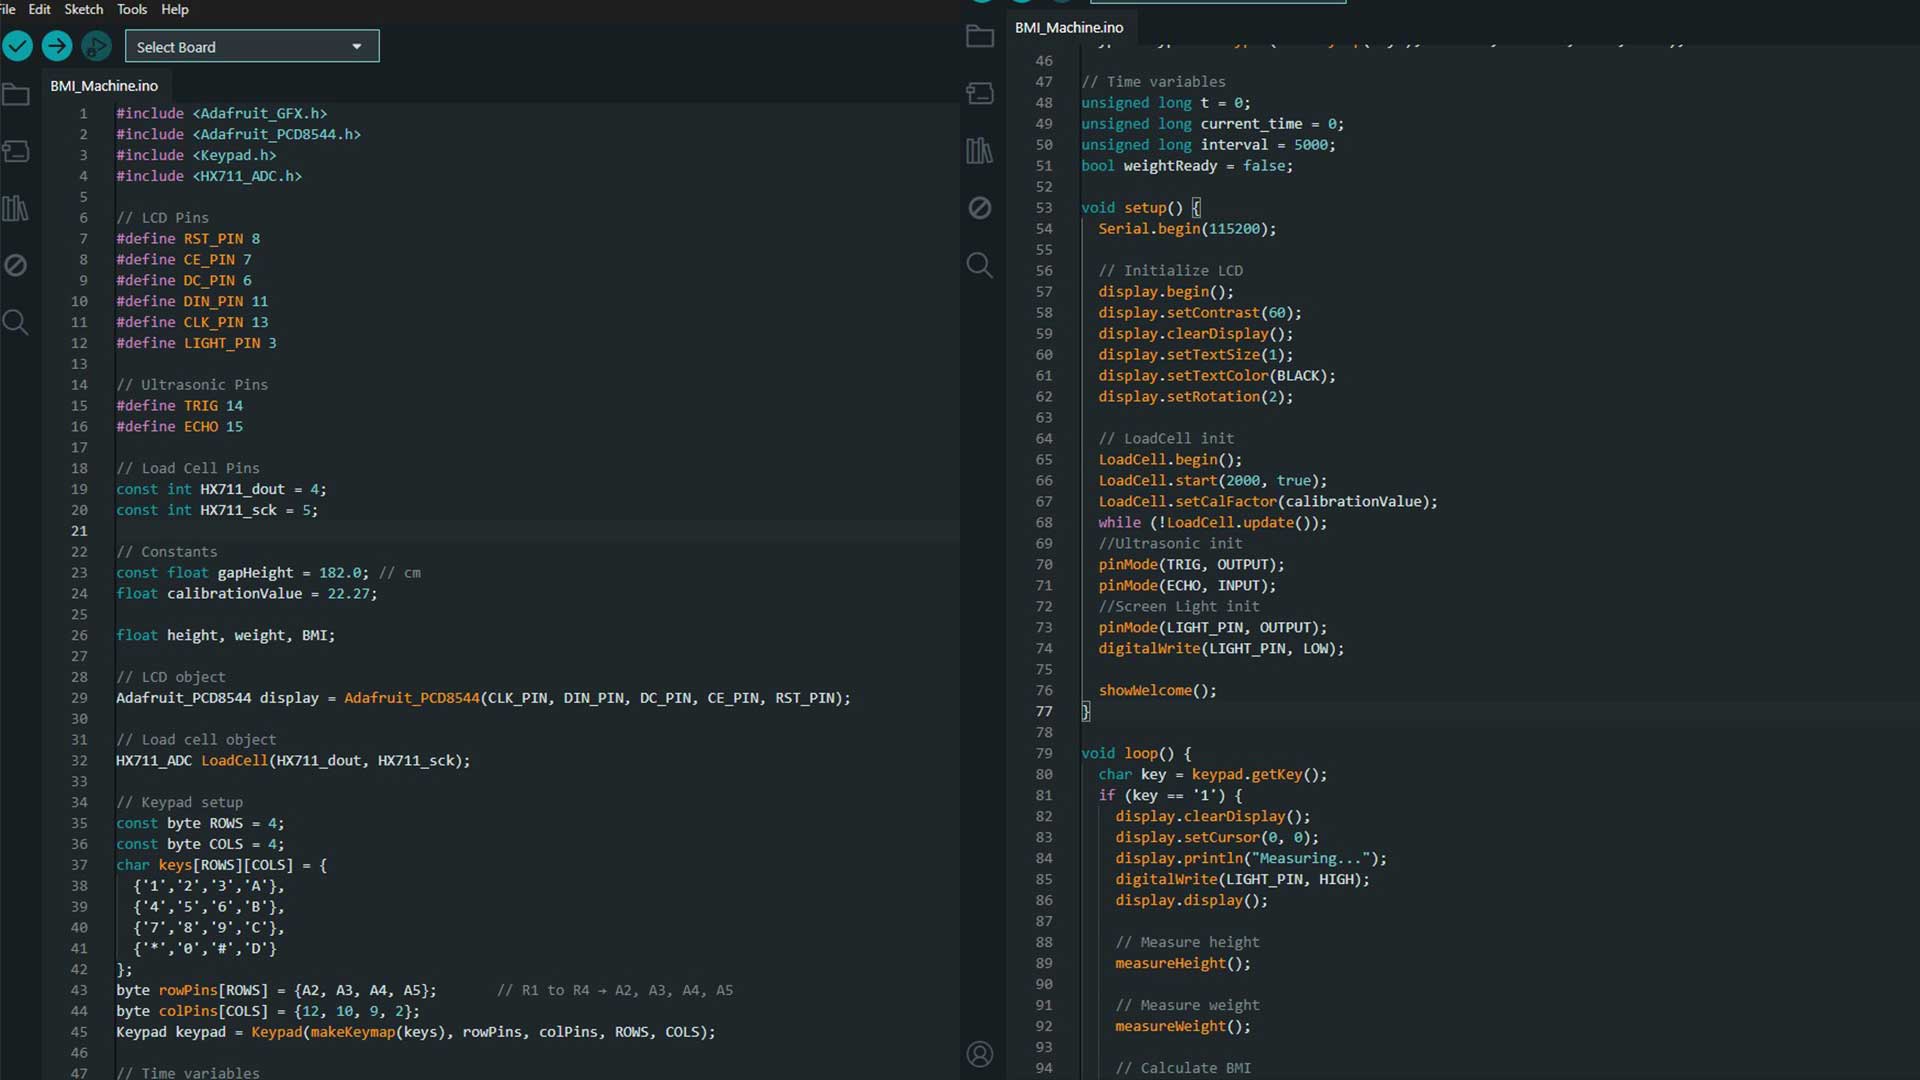The width and height of the screenshot is (1920, 1080).
Task: Open the Help menu
Action: 175,9
